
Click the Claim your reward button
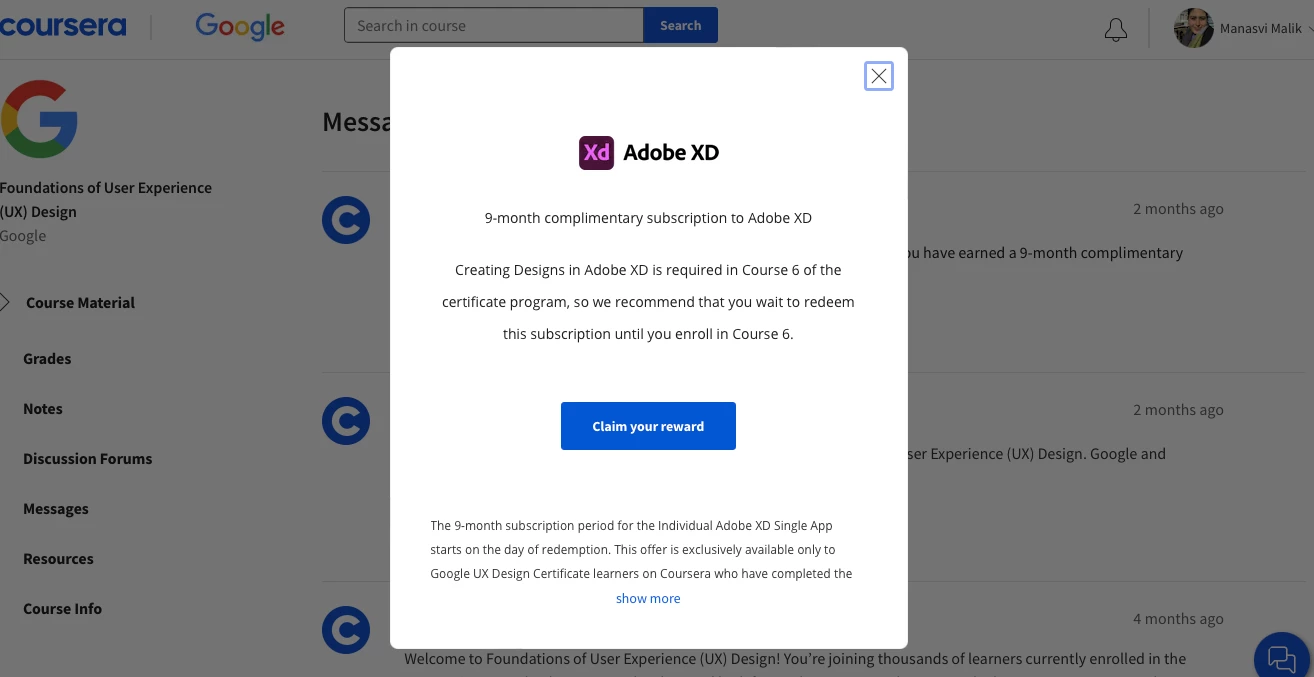(x=648, y=426)
